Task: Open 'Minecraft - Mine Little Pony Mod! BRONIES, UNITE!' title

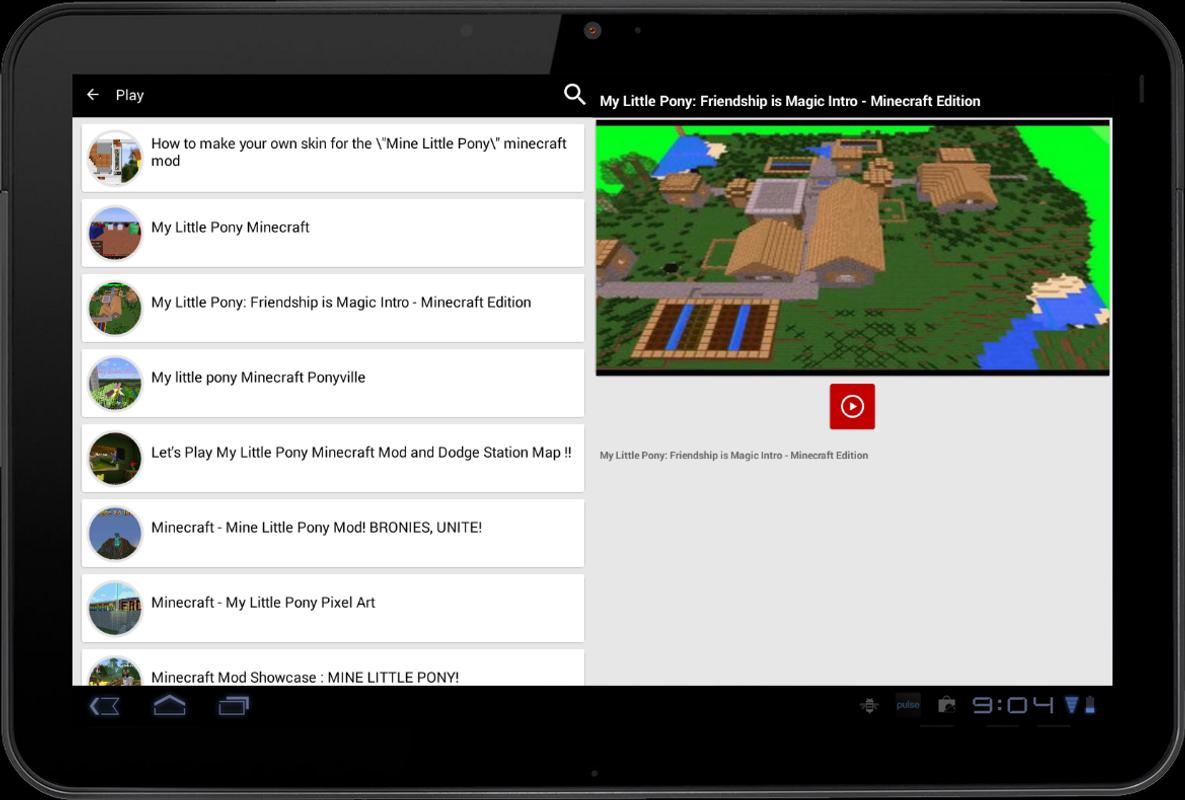Action: pyautogui.click(x=317, y=527)
